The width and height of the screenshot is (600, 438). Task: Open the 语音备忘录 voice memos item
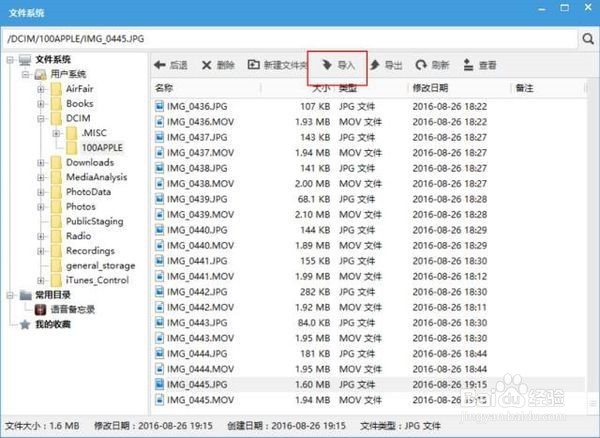pyautogui.click(x=72, y=309)
